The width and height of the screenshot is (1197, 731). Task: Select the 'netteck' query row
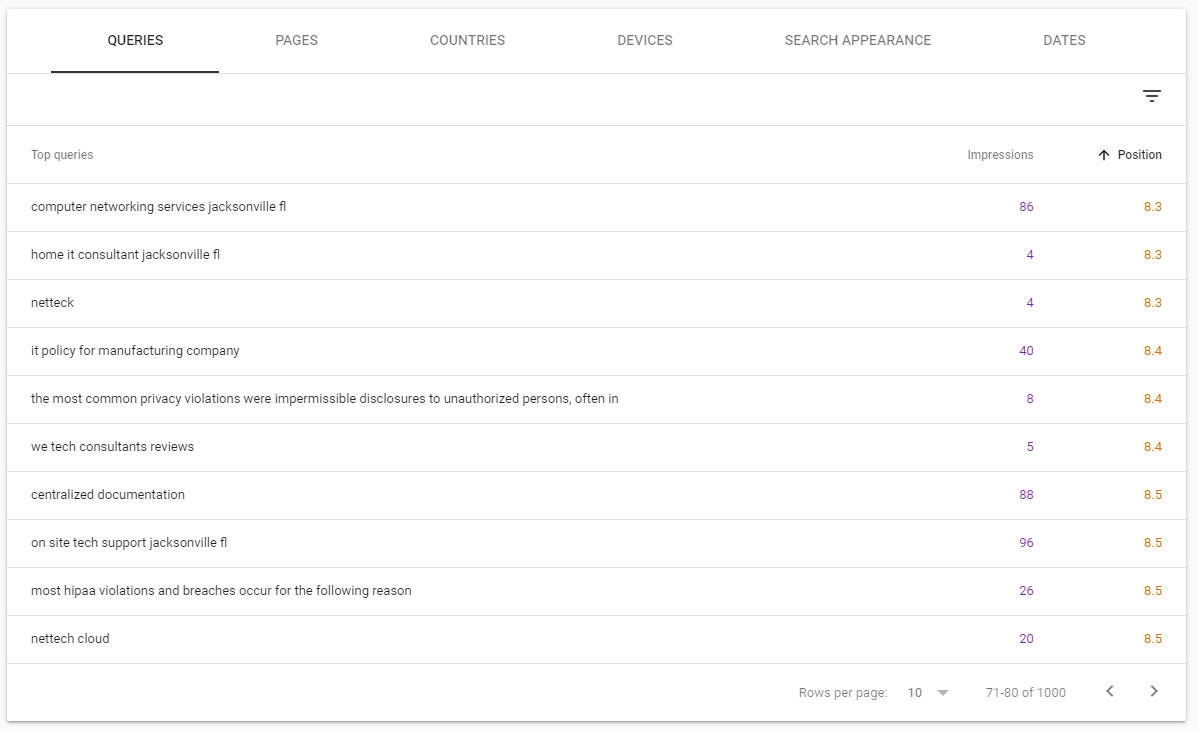pyautogui.click(x=52, y=303)
